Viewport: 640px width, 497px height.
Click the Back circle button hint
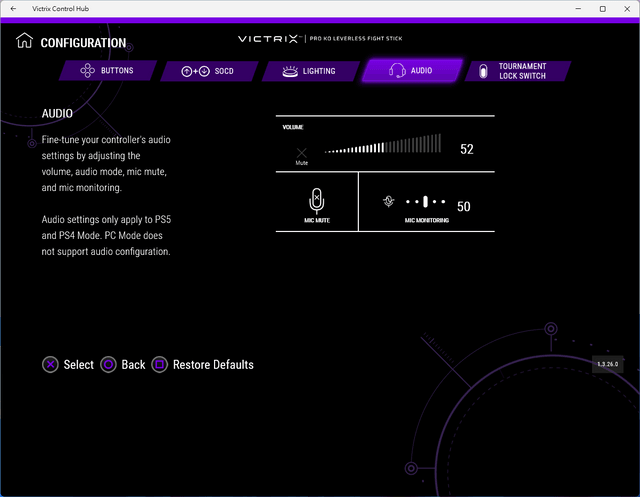coord(109,364)
